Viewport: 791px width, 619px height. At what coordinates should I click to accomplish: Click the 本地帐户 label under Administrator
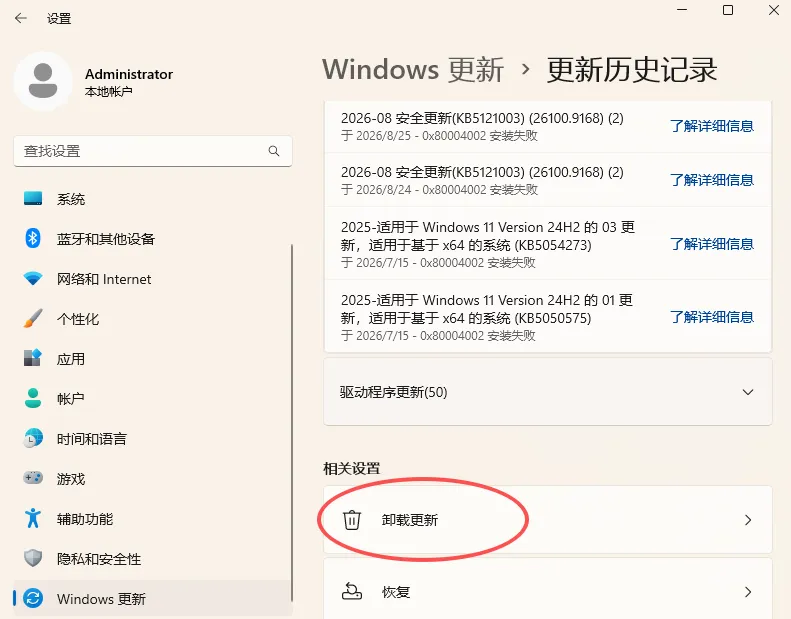[x=108, y=91]
